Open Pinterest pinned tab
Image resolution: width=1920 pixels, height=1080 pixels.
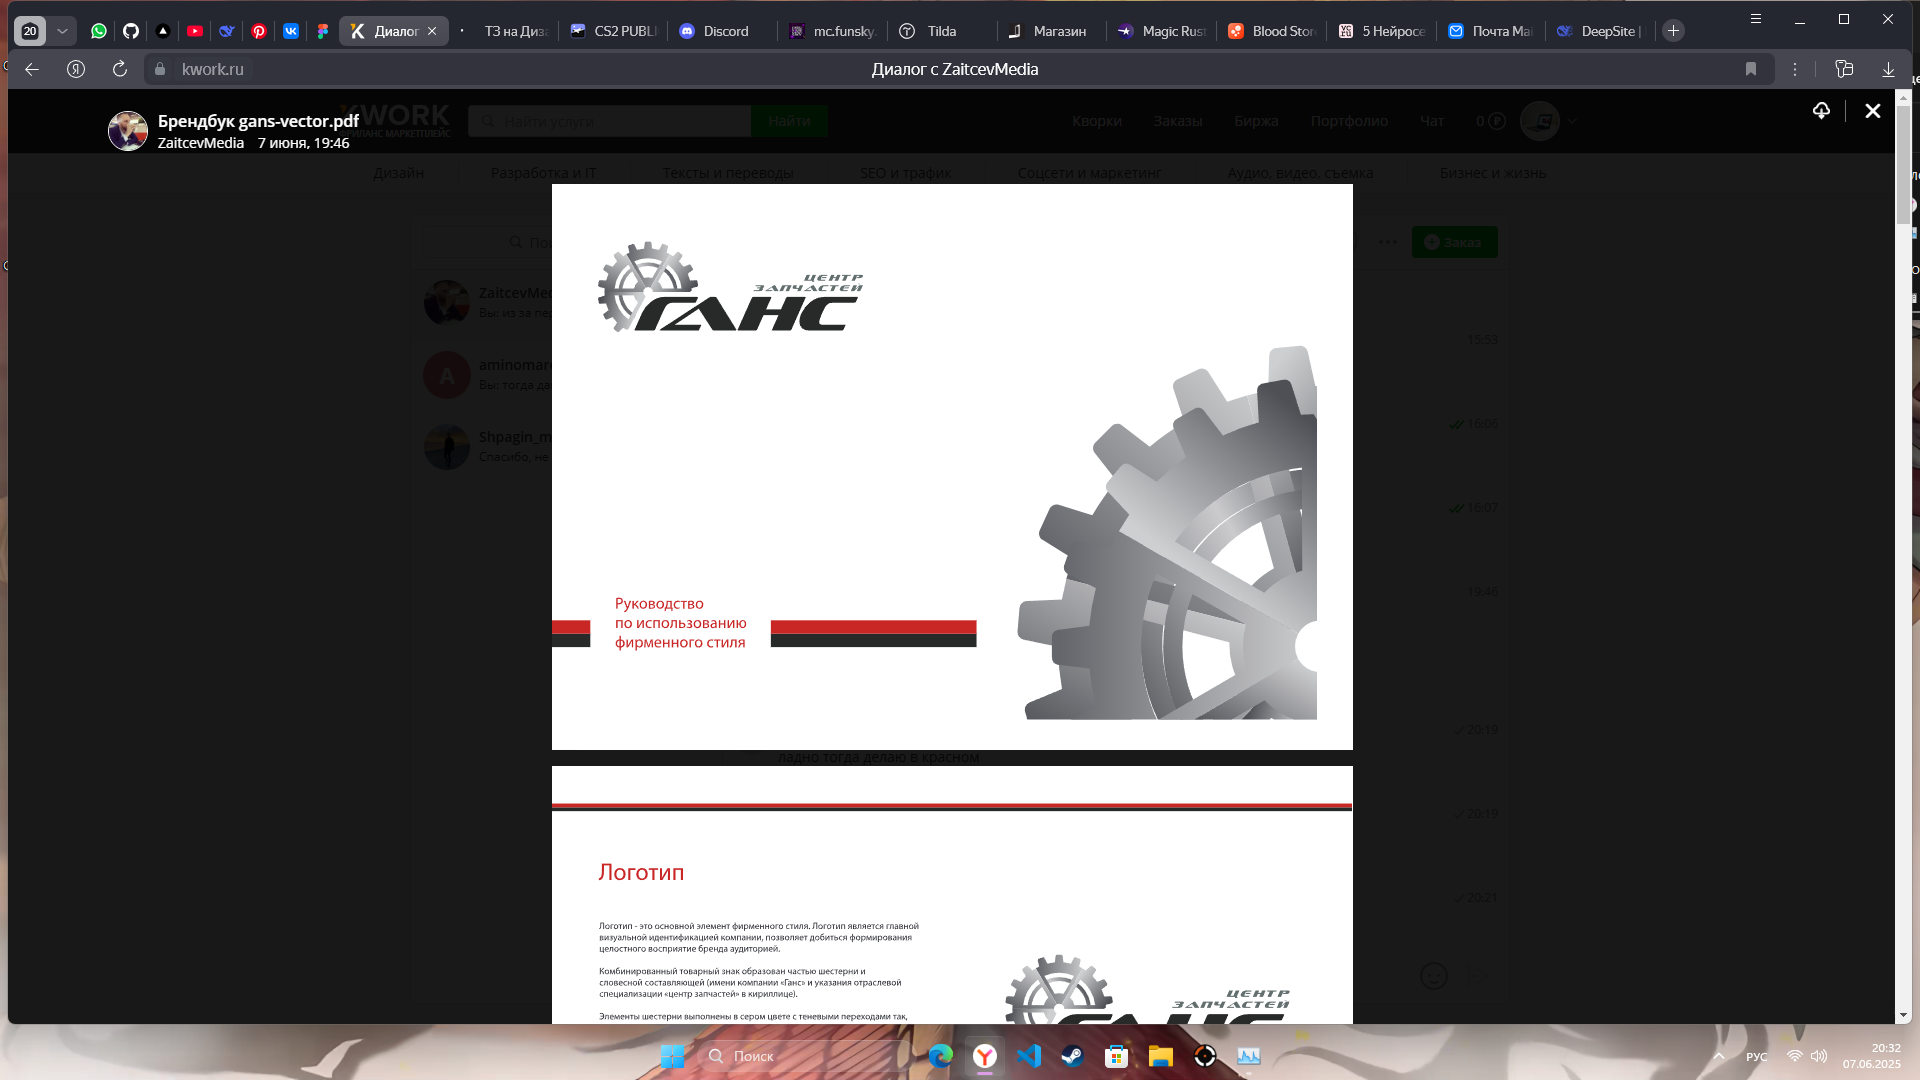[x=259, y=31]
